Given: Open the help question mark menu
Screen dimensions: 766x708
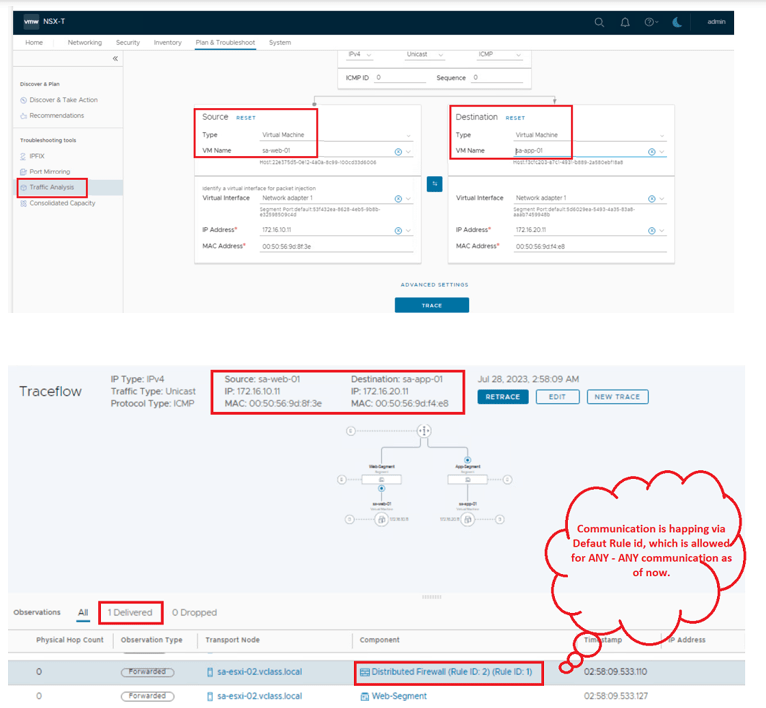Looking at the screenshot, I should pos(652,21).
